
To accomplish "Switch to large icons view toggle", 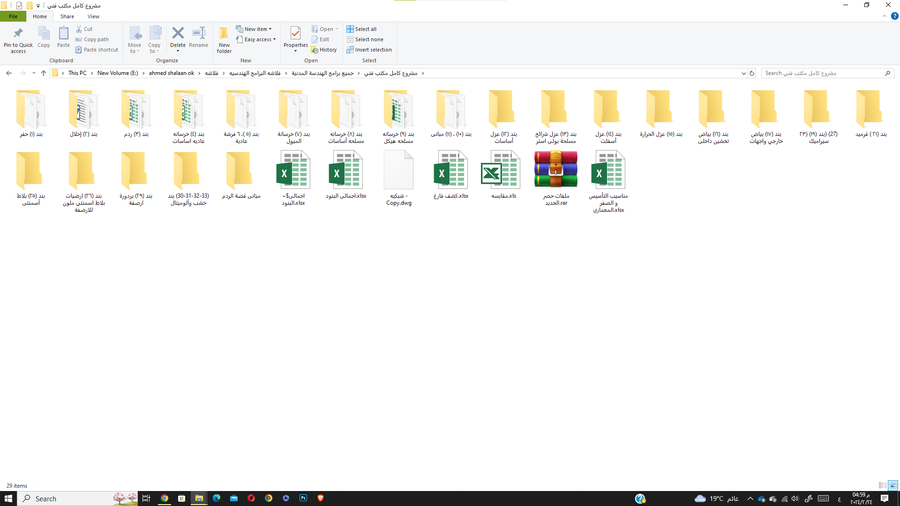I will coord(893,485).
